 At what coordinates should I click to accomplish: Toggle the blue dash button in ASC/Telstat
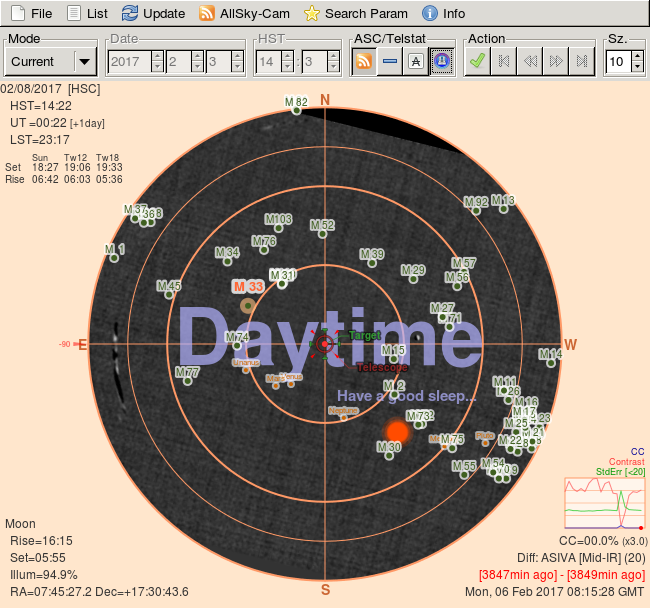[x=390, y=61]
